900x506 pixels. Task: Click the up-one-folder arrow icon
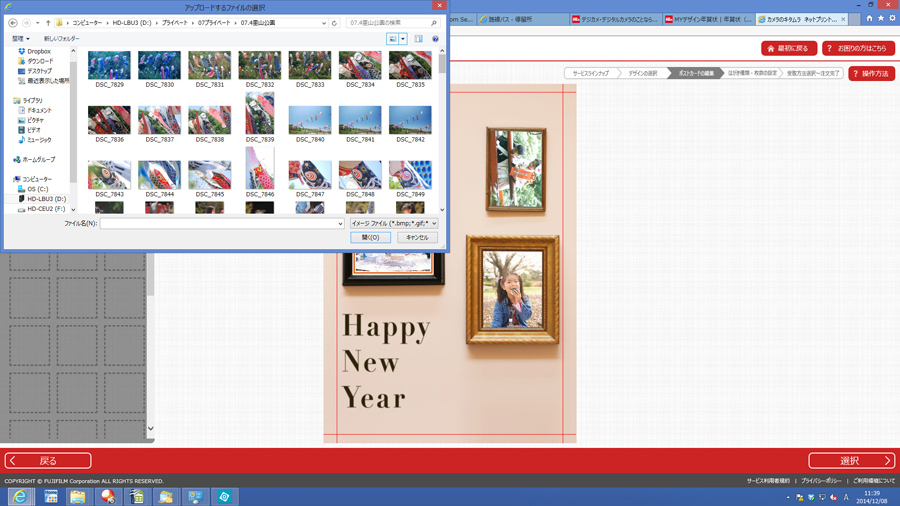point(48,23)
